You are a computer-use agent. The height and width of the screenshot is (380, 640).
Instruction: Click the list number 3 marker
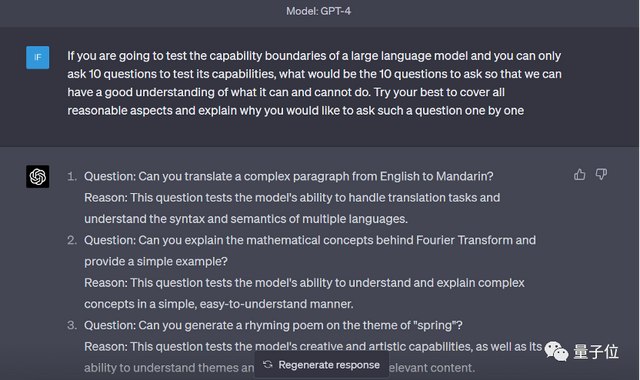coord(72,325)
